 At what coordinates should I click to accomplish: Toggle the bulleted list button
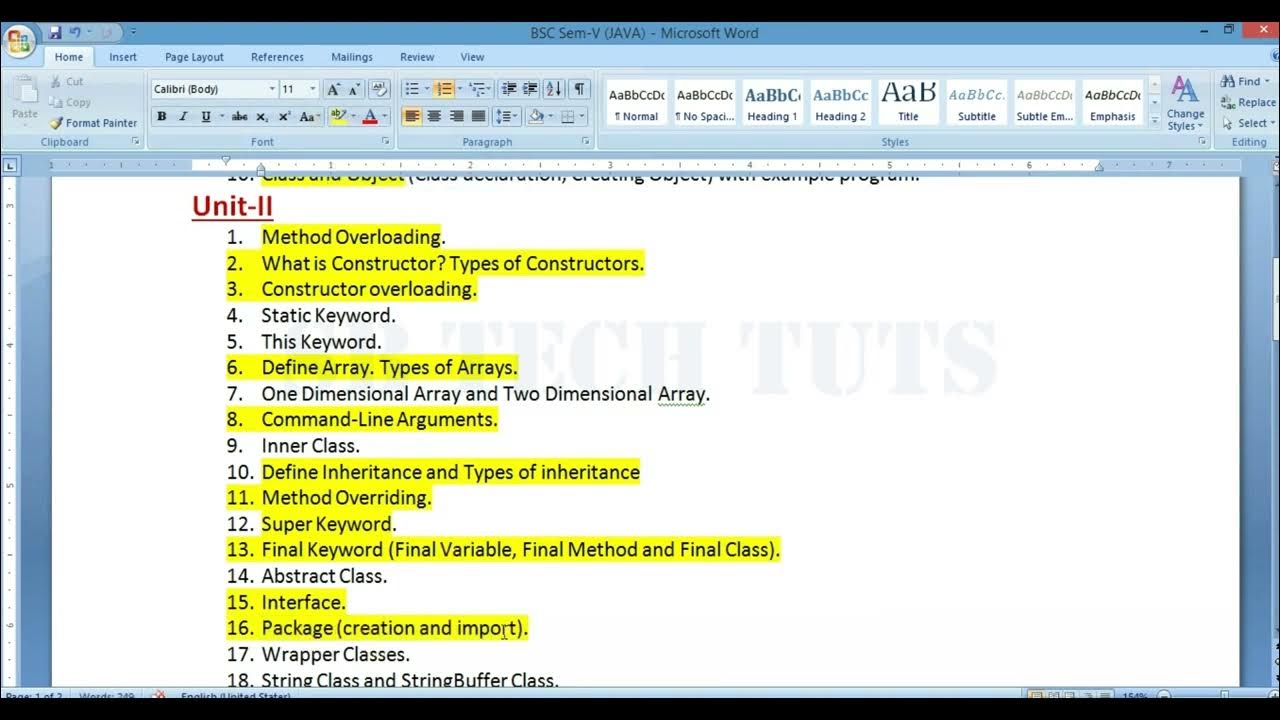click(x=411, y=89)
